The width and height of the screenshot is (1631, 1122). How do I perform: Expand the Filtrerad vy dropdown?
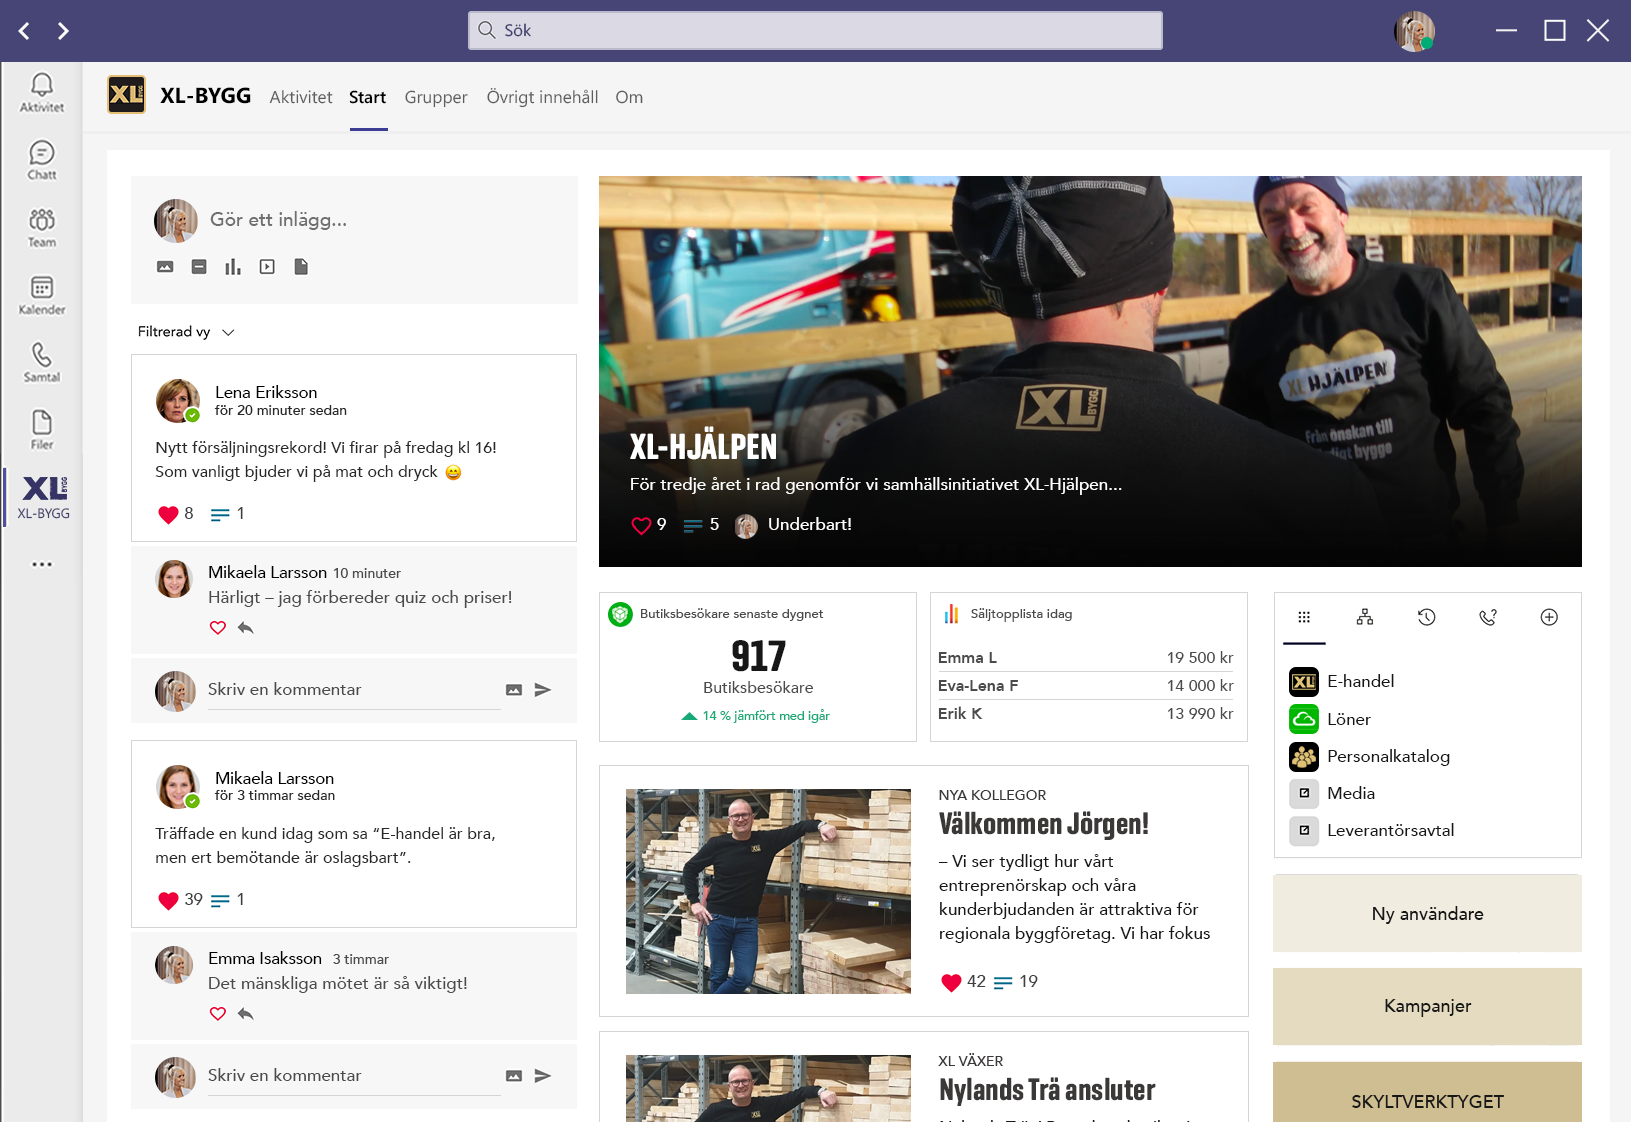pos(186,332)
